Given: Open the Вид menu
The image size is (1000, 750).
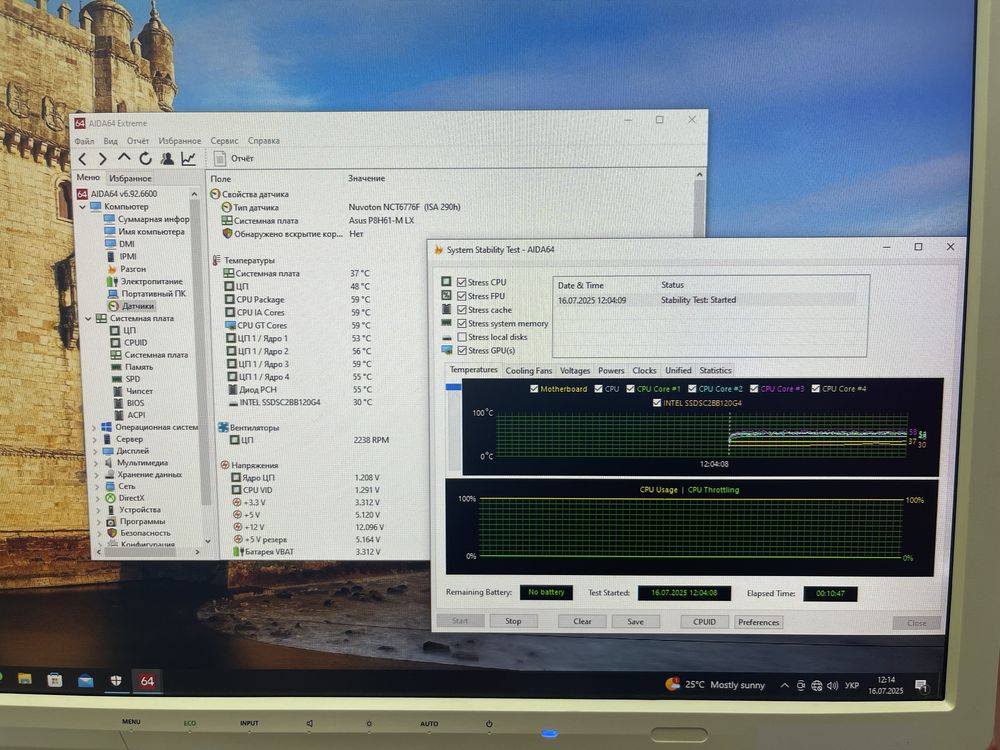Looking at the screenshot, I should 110,141.
